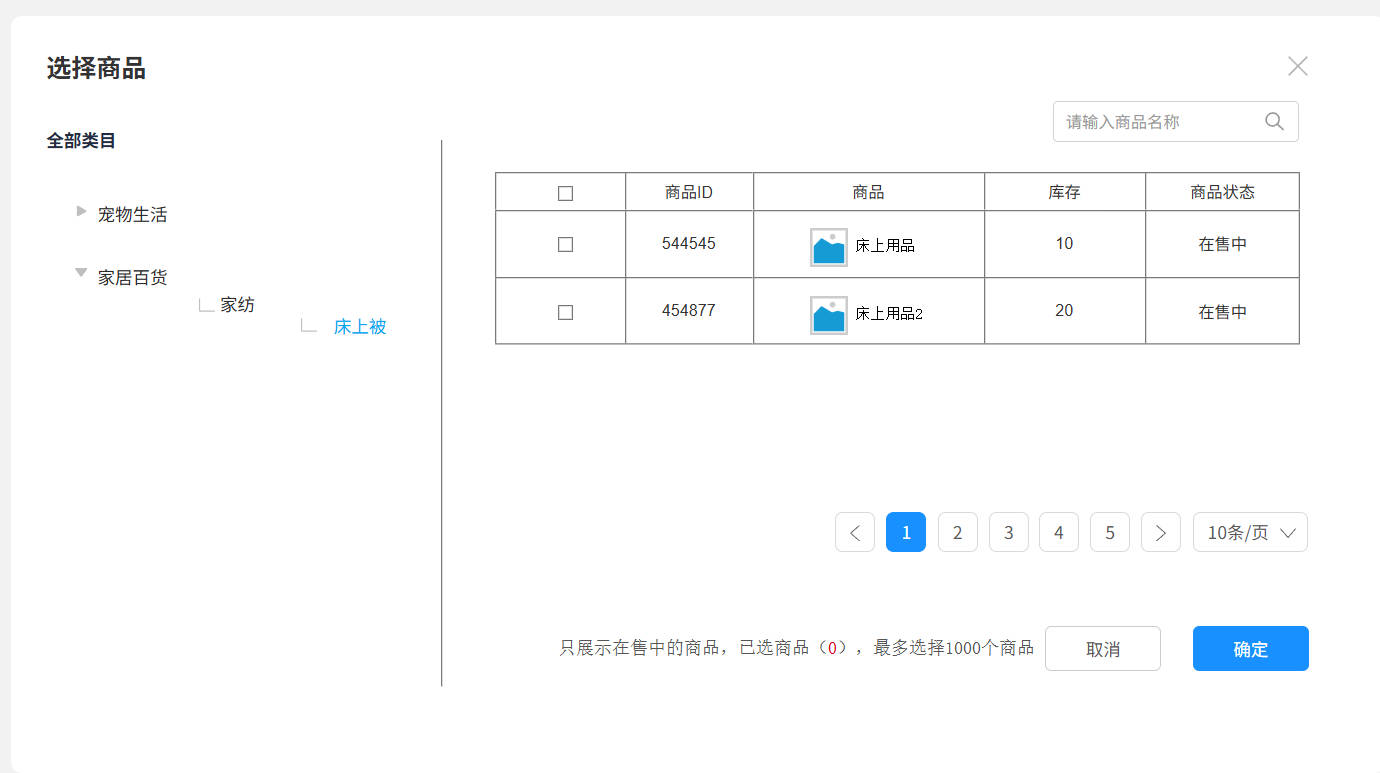Expand the 宠物生活 category
1380x773 pixels.
point(82,211)
